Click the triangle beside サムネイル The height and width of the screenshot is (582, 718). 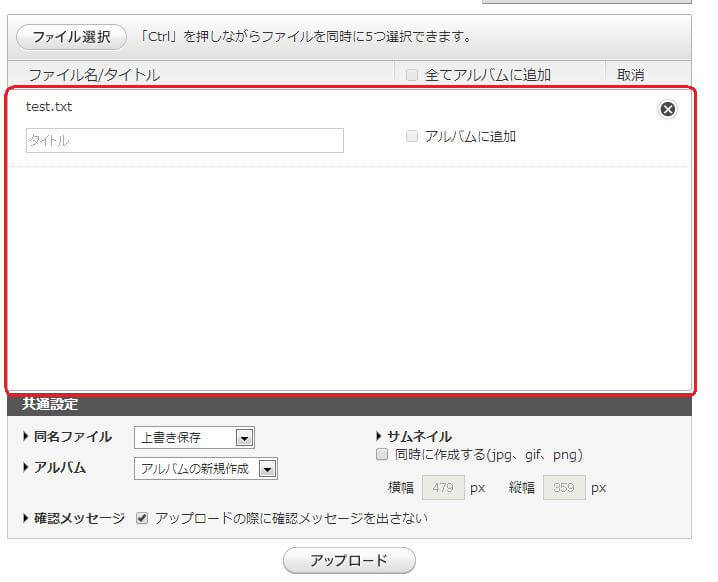click(x=379, y=436)
